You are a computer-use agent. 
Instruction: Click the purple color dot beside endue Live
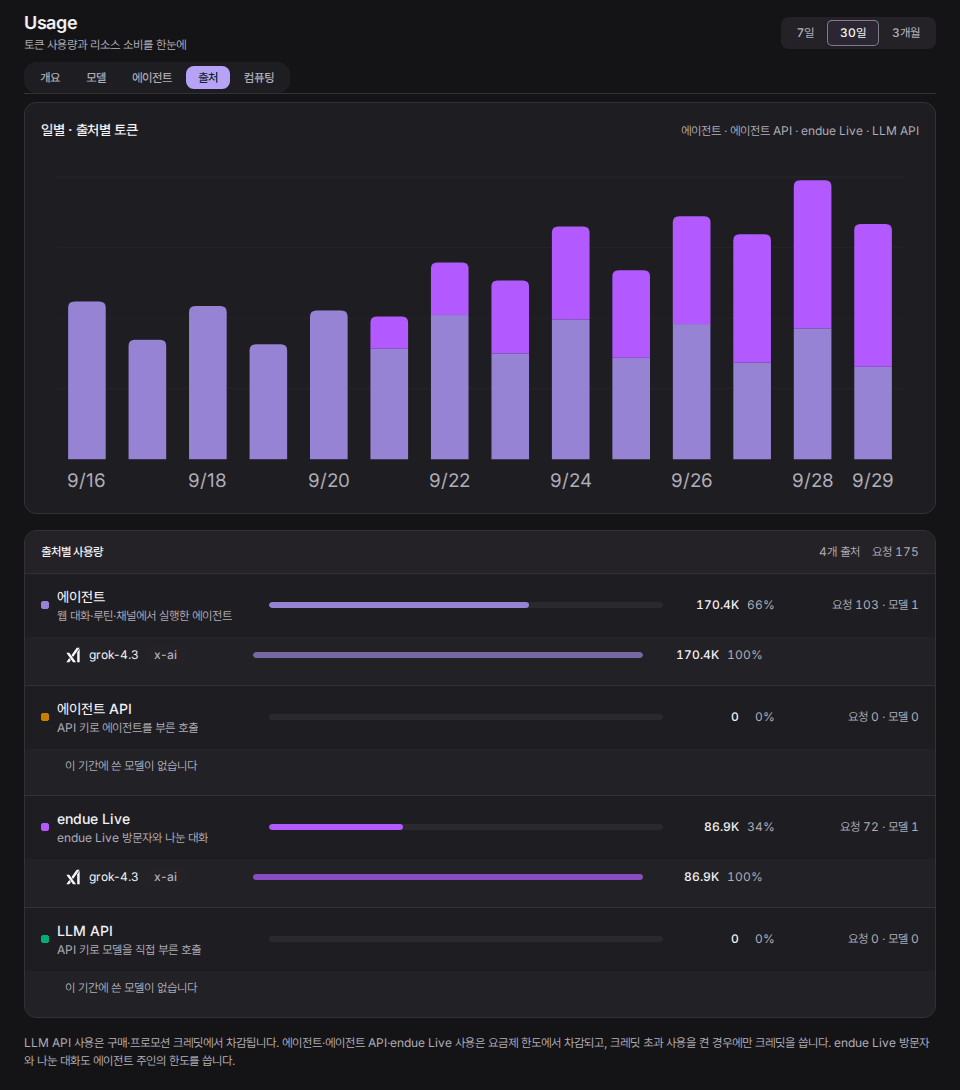[45, 827]
